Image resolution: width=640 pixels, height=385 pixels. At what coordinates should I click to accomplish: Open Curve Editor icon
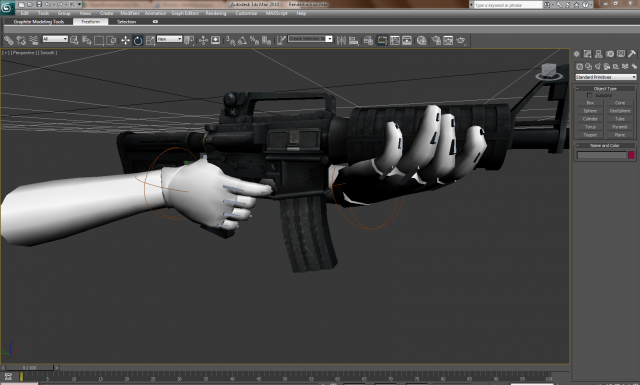click(x=395, y=40)
